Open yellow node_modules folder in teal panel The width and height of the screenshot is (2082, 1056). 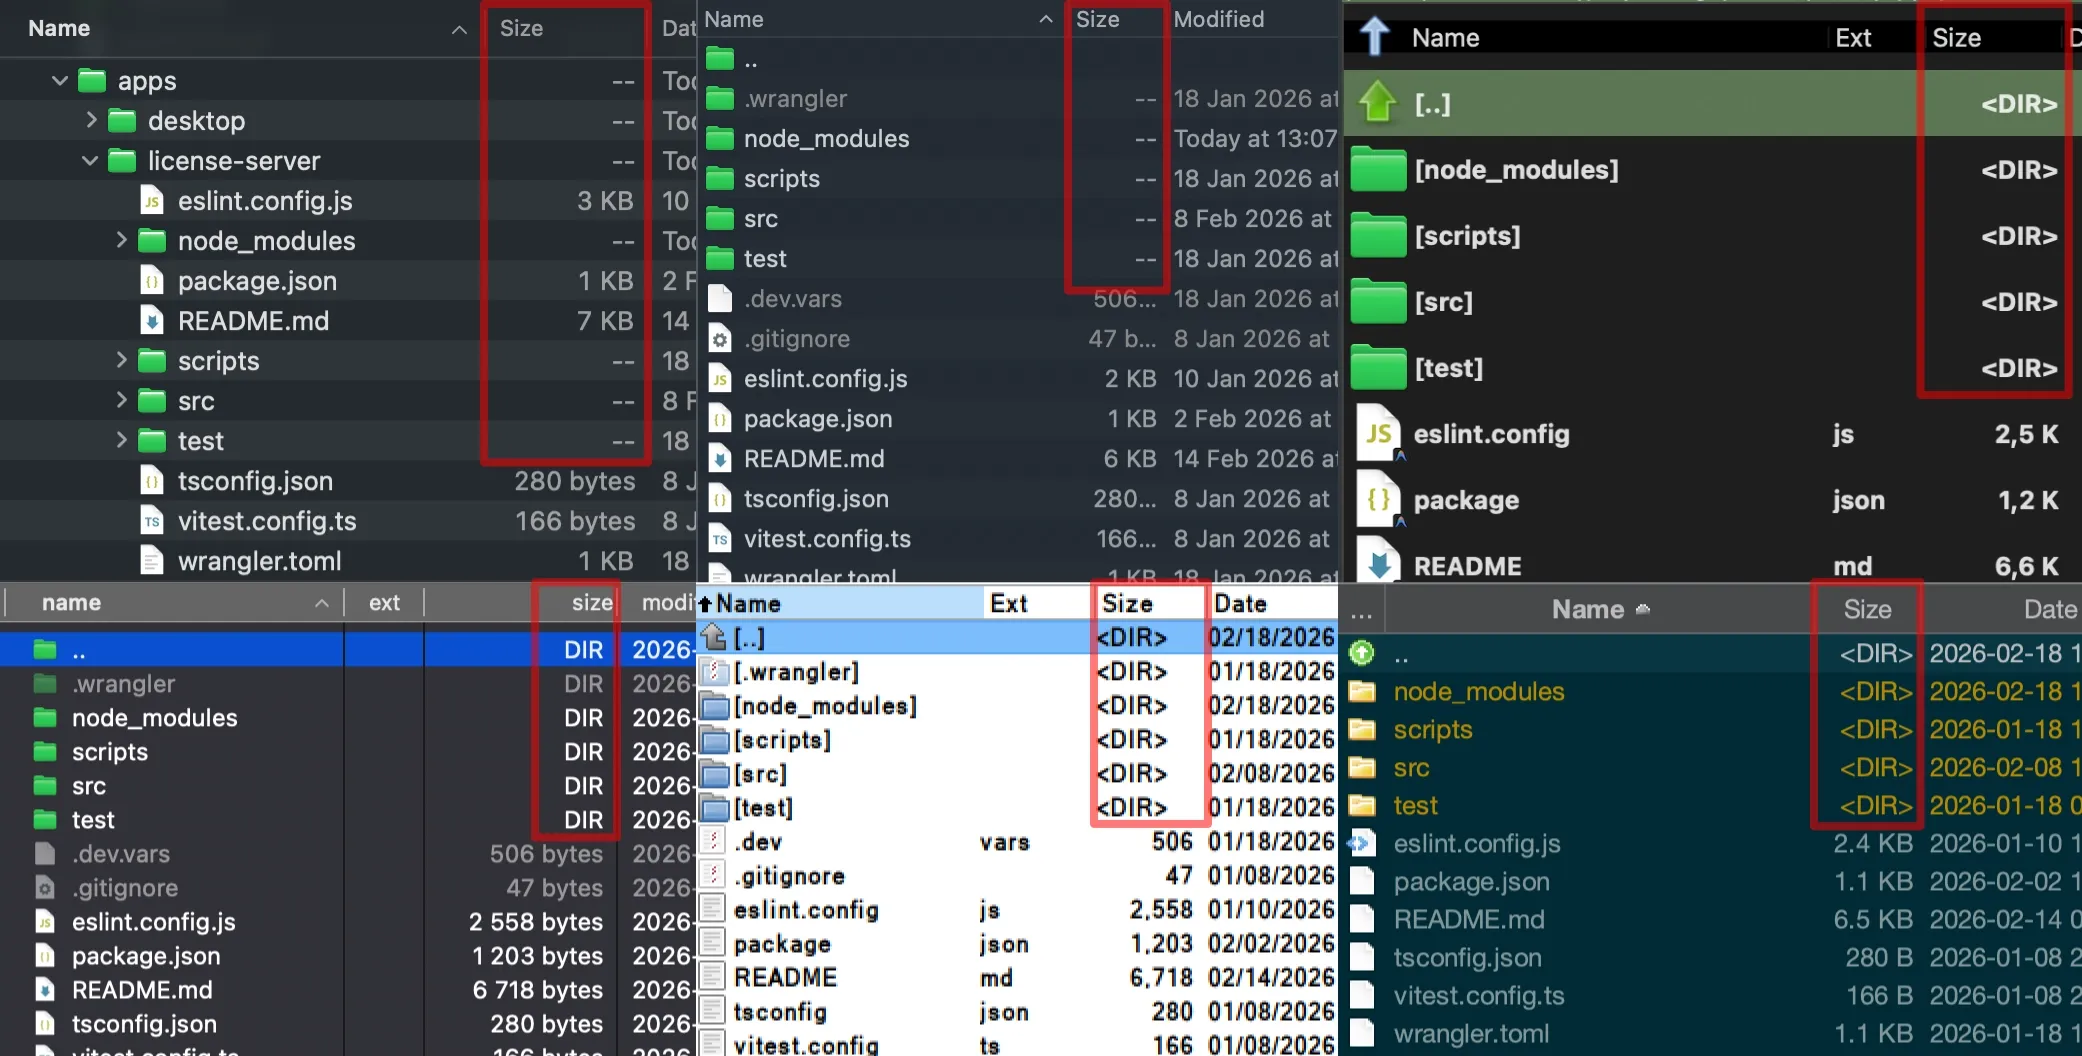point(1362,691)
